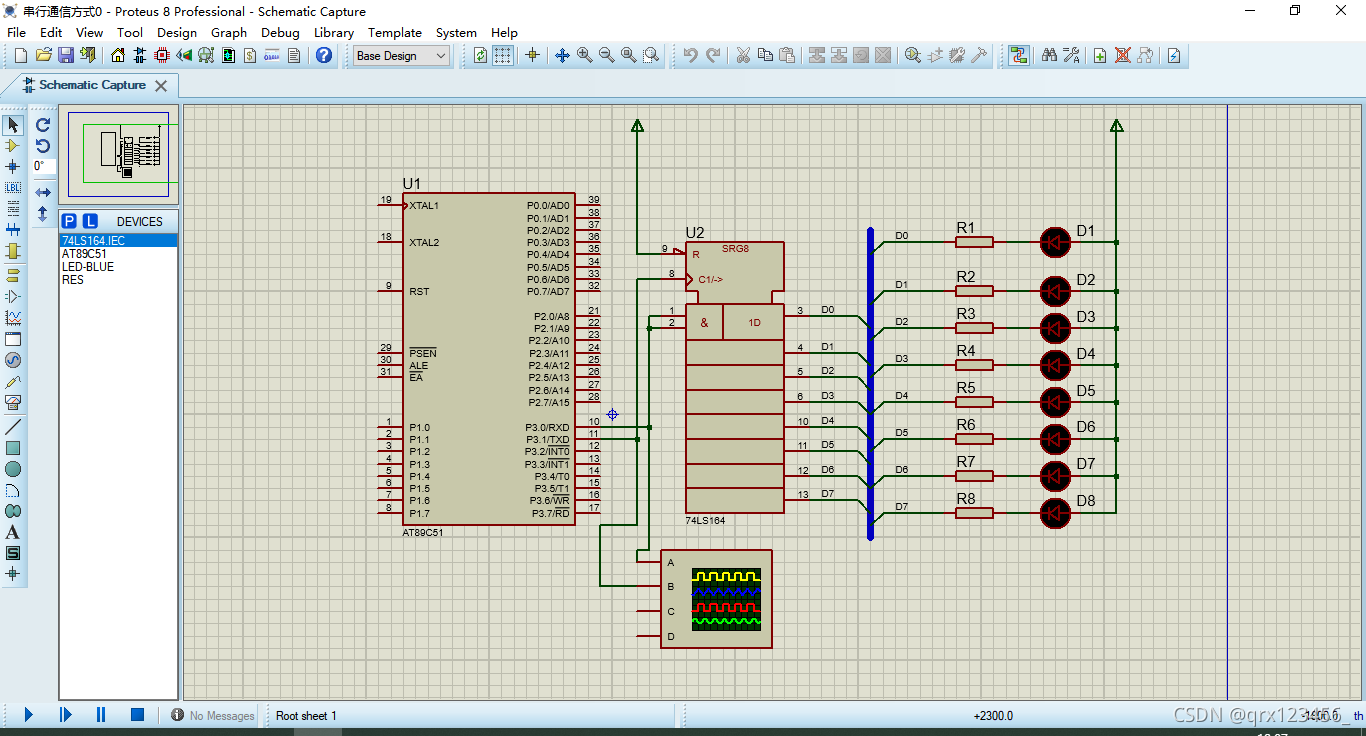This screenshot has height=736, width=1366.
Task: Select the Text Script Mode tool
Action: click(x=13, y=208)
